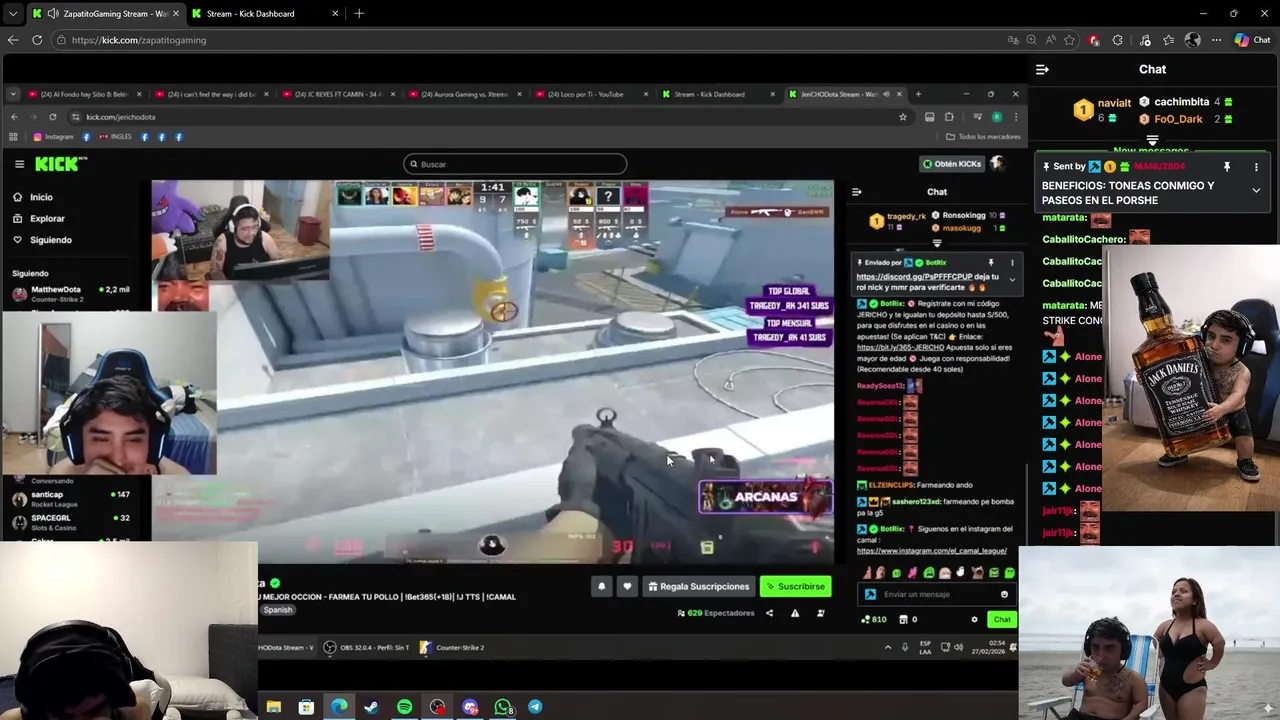Open Spotify from taskbar
Image resolution: width=1280 pixels, height=720 pixels.
404,707
